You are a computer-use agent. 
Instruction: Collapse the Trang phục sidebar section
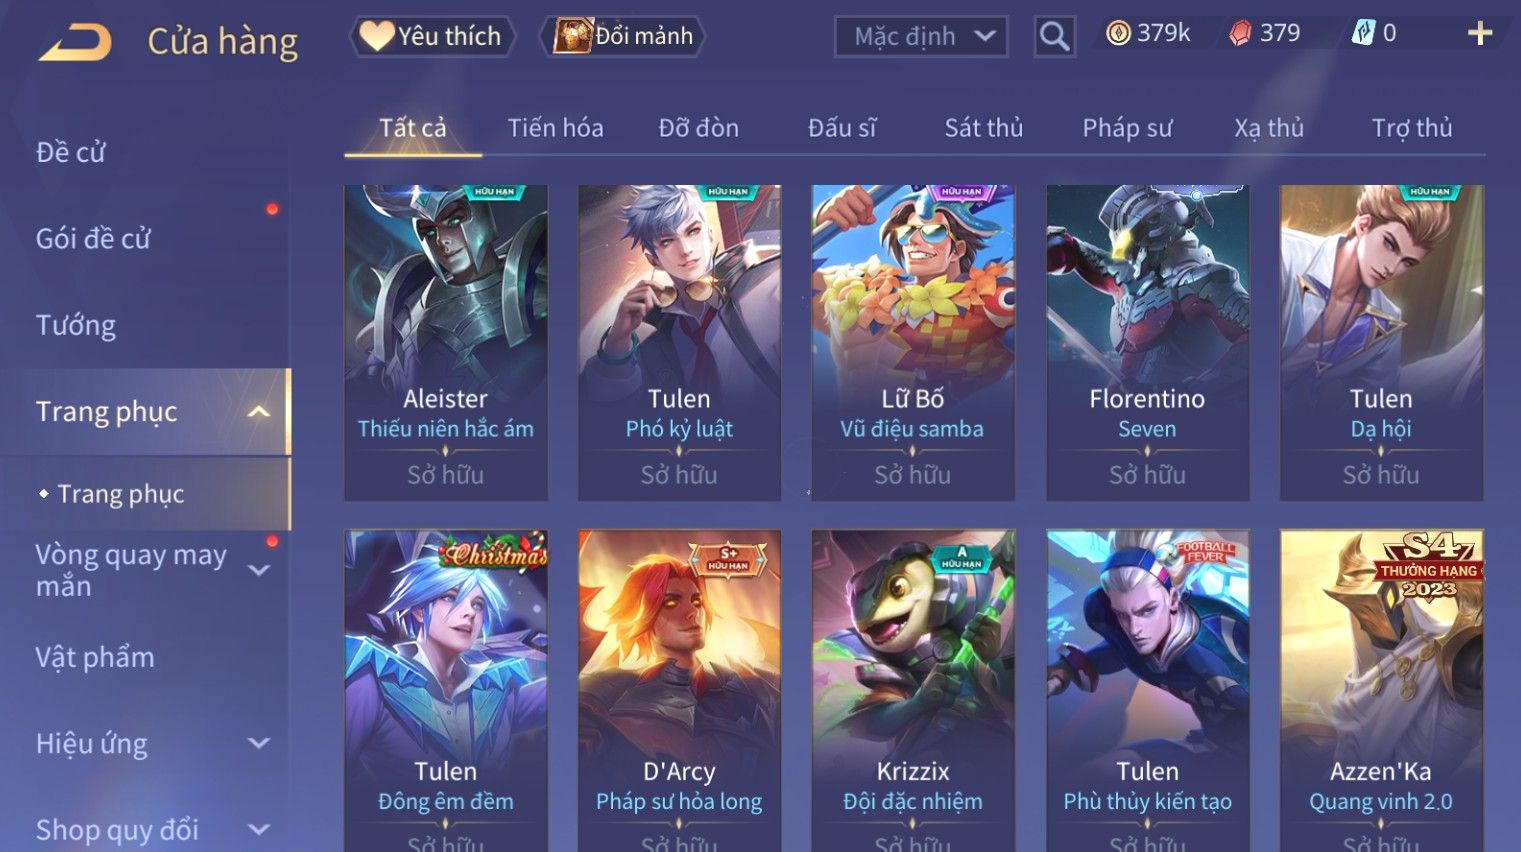pos(258,412)
